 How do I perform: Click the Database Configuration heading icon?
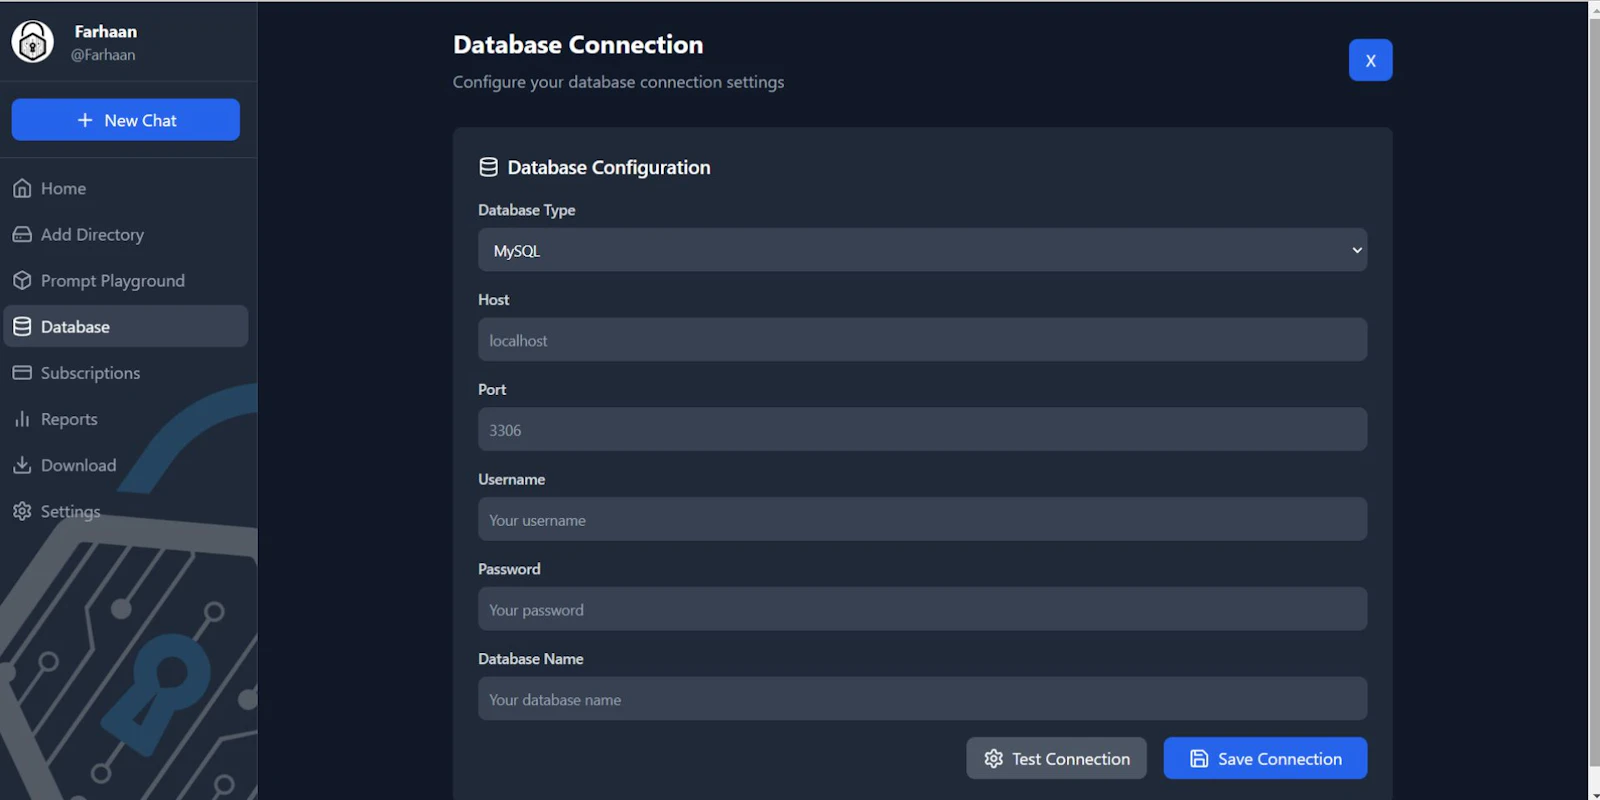click(488, 167)
